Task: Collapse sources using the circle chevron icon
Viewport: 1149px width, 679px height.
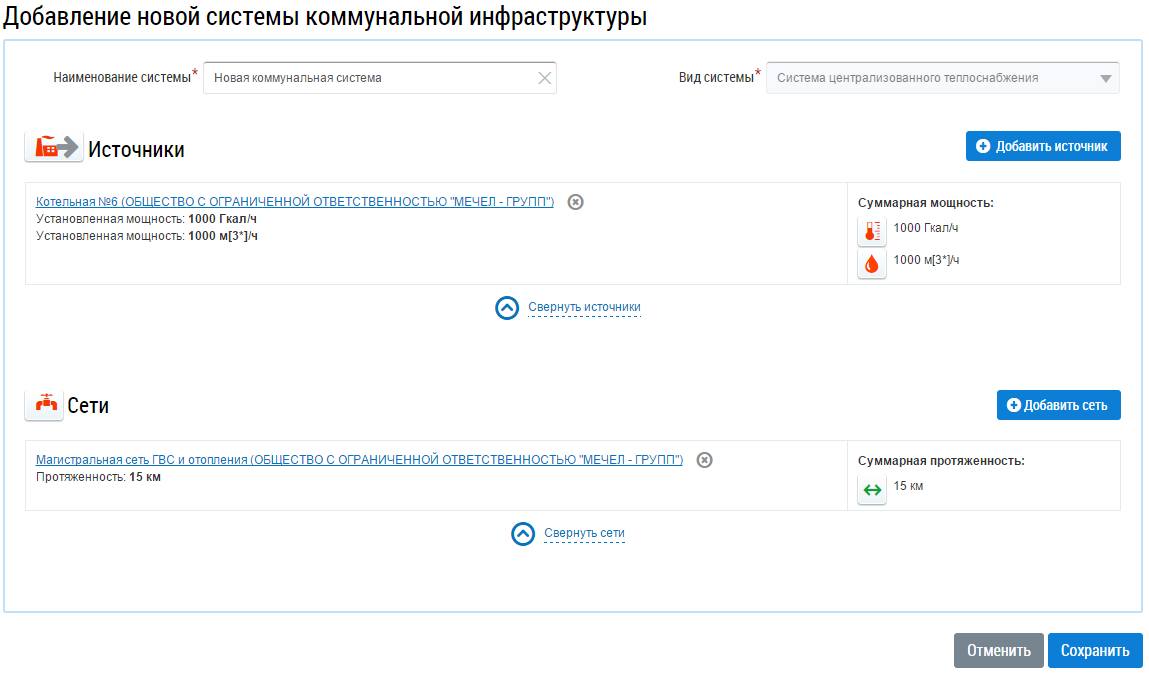Action: (507, 308)
